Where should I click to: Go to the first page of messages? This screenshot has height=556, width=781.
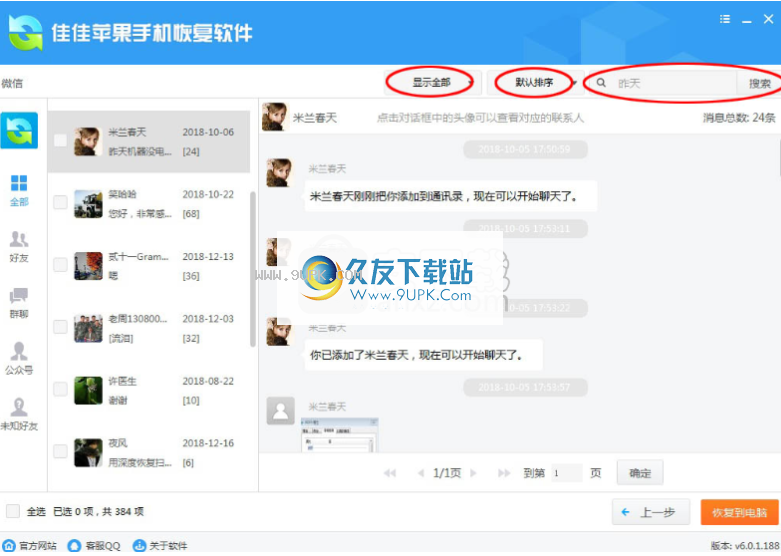[x=390, y=473]
